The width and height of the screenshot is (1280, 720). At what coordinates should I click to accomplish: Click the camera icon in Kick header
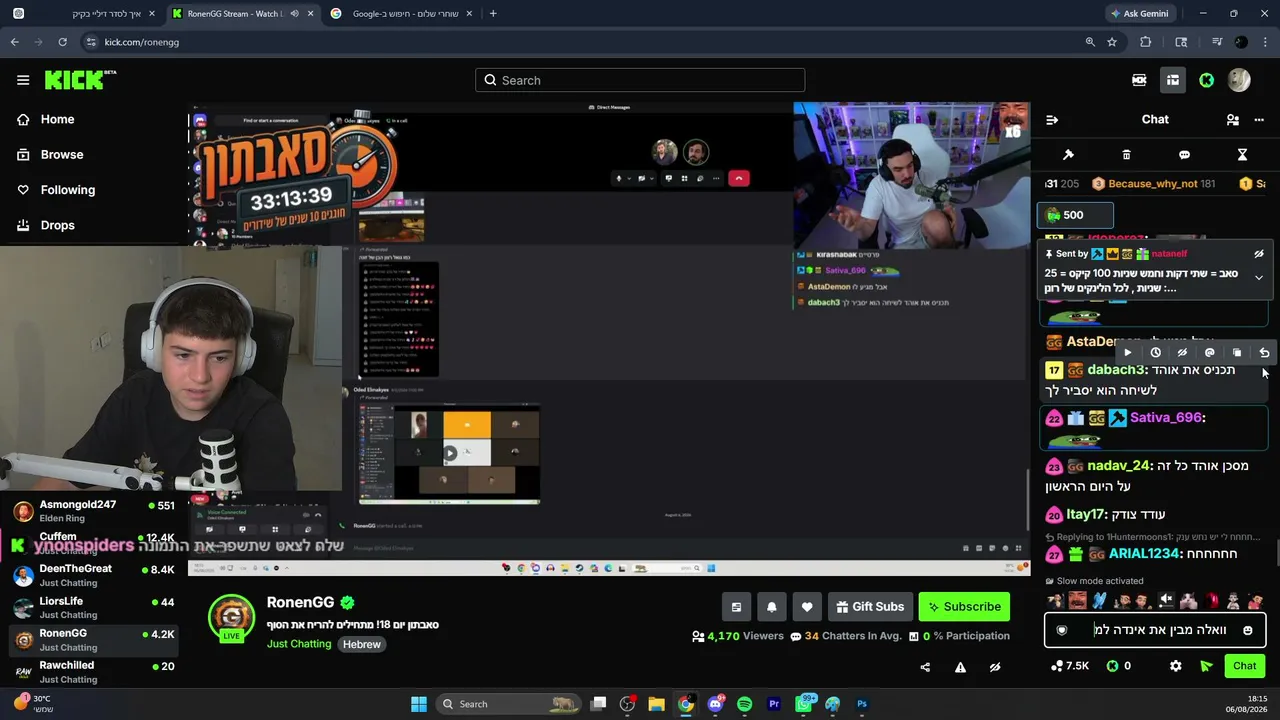(x=1139, y=80)
